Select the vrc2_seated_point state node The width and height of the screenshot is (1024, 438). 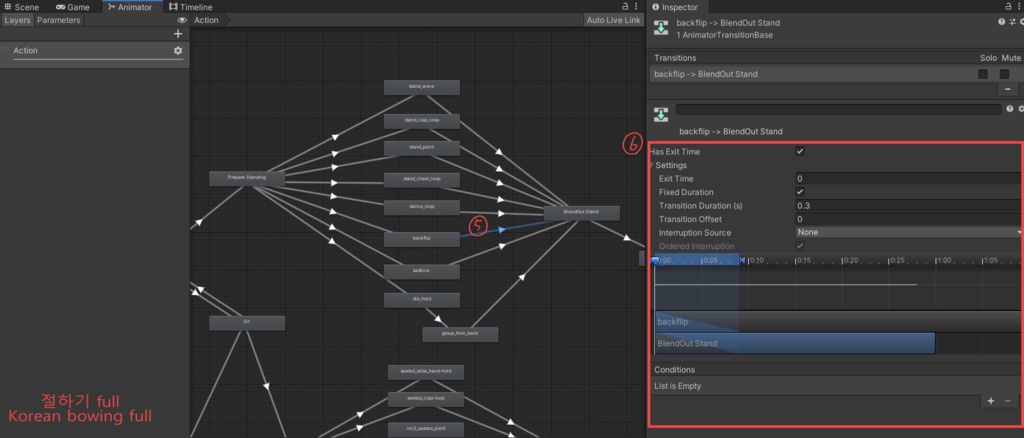(426, 430)
